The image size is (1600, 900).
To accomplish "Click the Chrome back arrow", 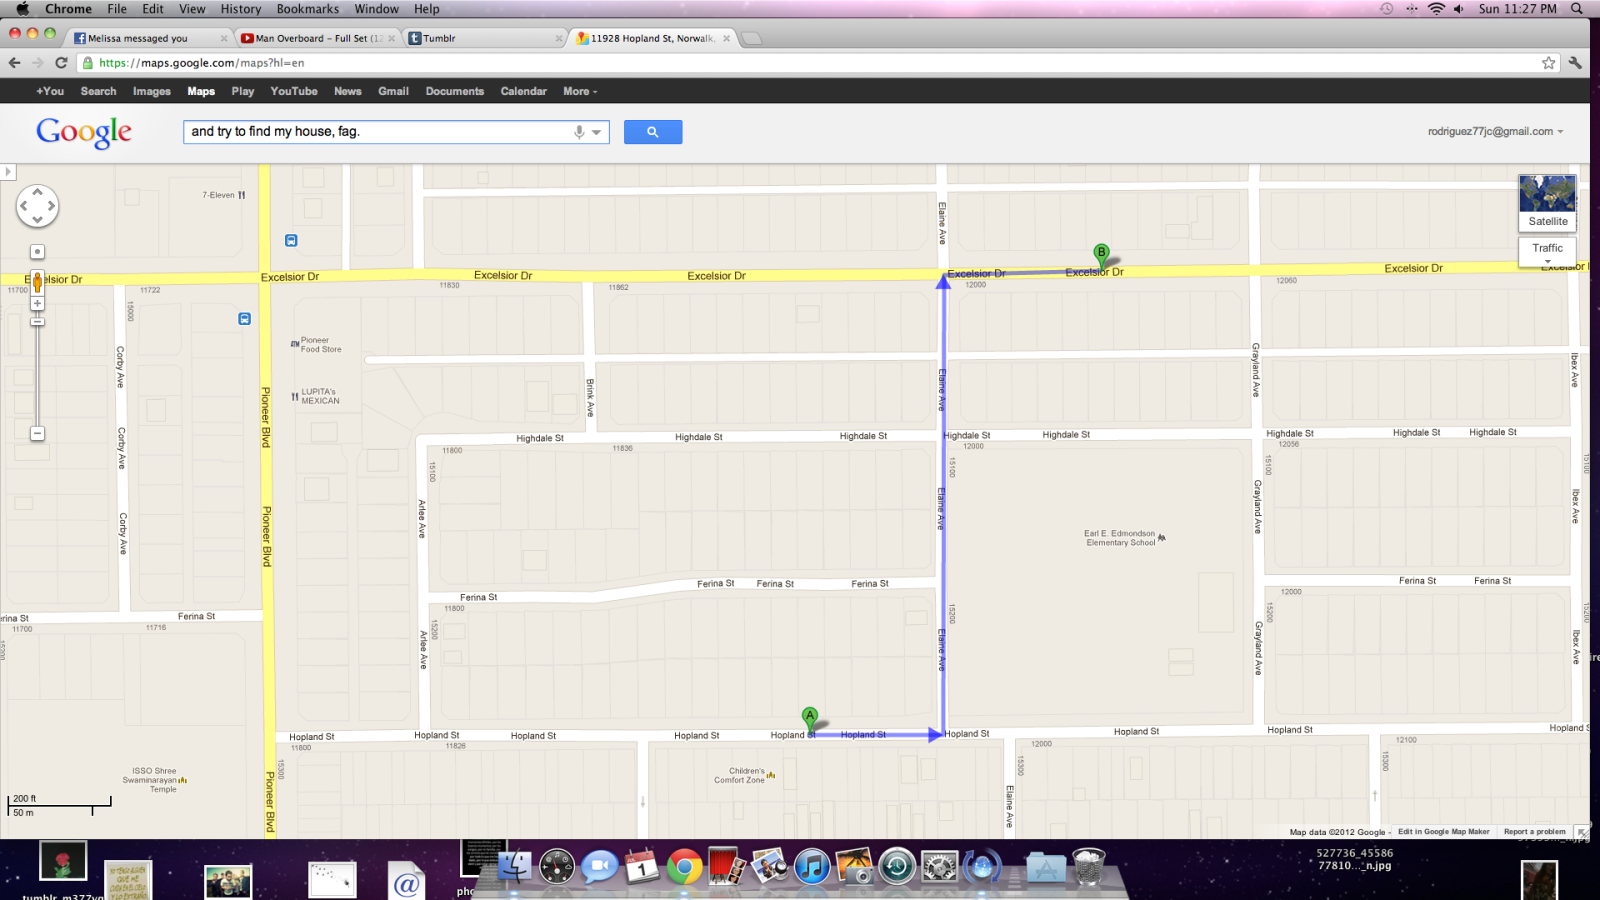I will click(14, 62).
